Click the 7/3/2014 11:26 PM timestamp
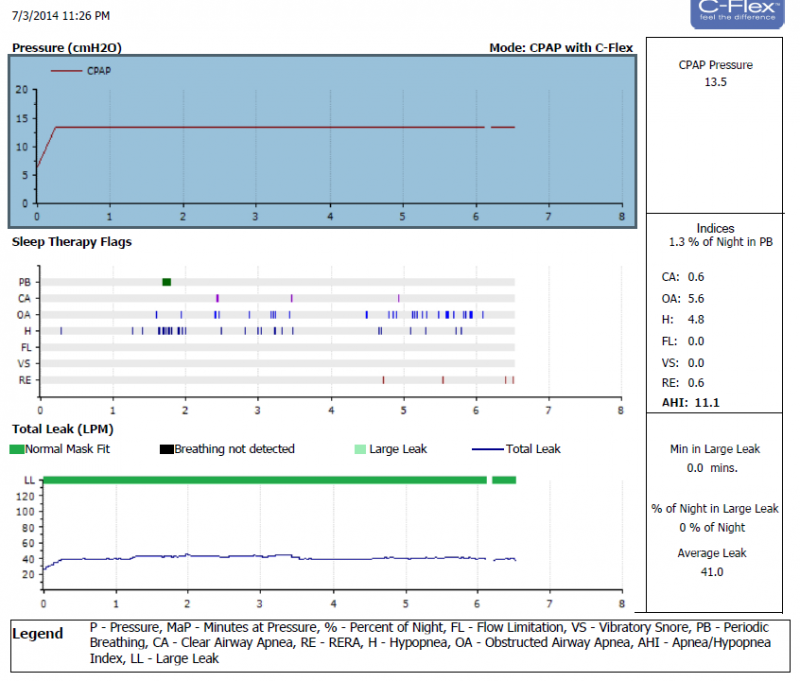 click(61, 16)
